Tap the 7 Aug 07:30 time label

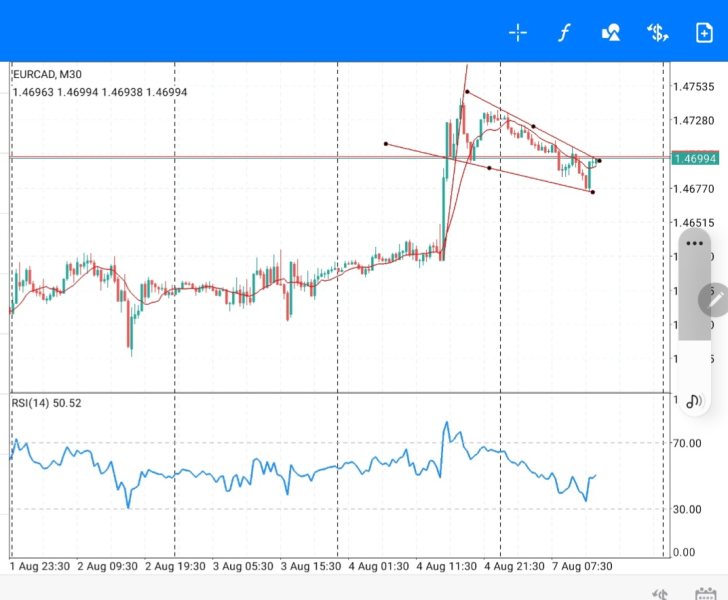pos(582,567)
